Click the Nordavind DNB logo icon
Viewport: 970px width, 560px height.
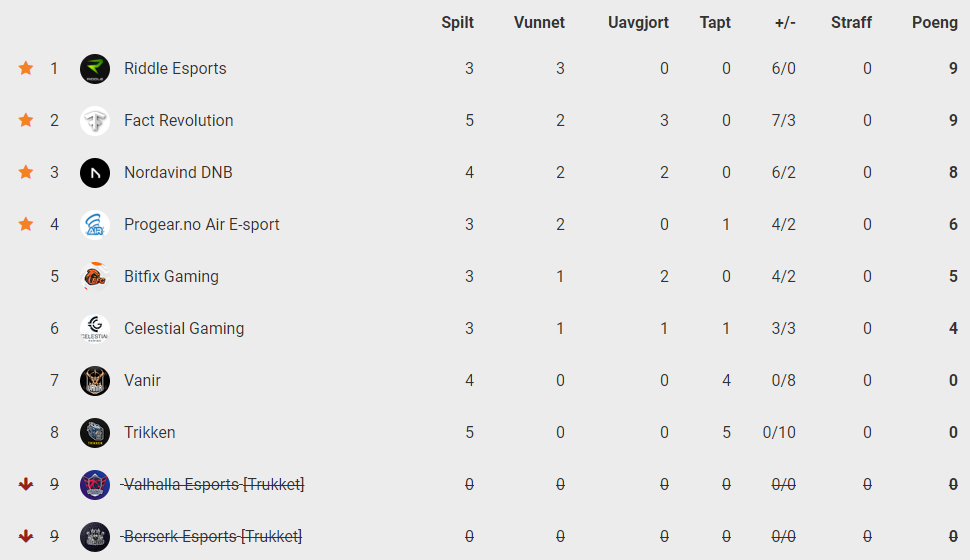point(95,173)
